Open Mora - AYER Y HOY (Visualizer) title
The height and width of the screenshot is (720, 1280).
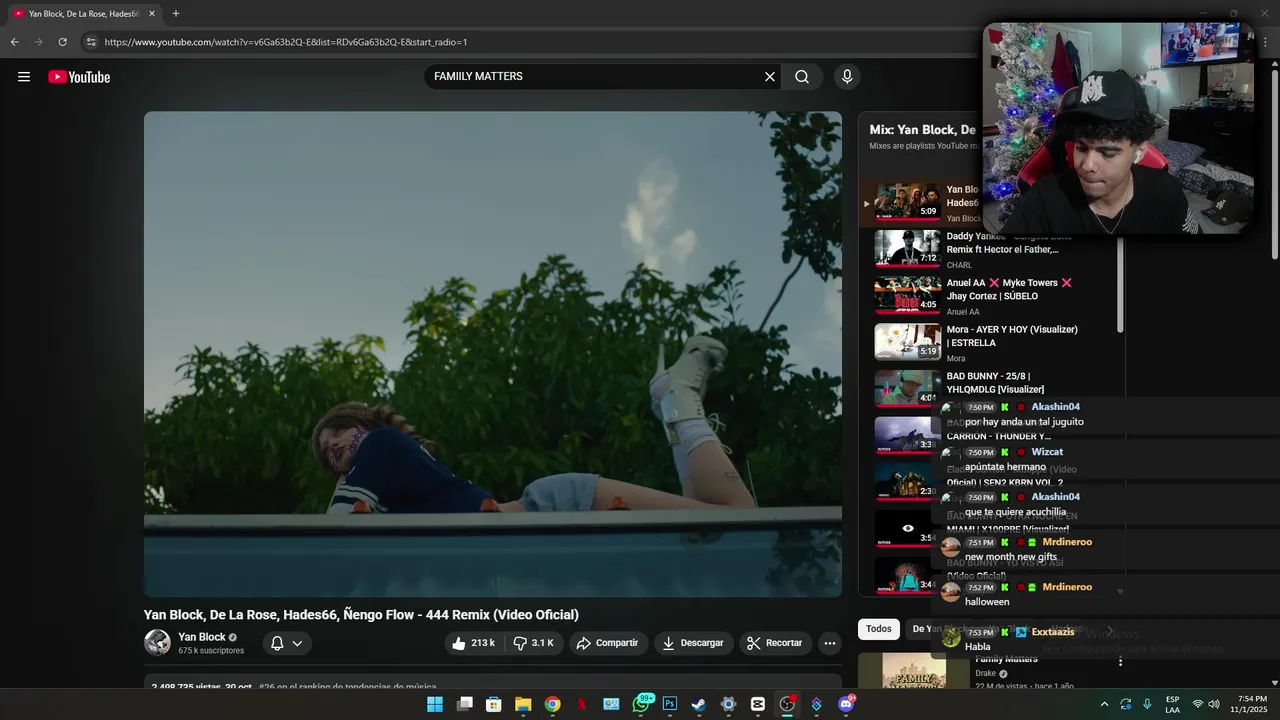click(1012, 336)
